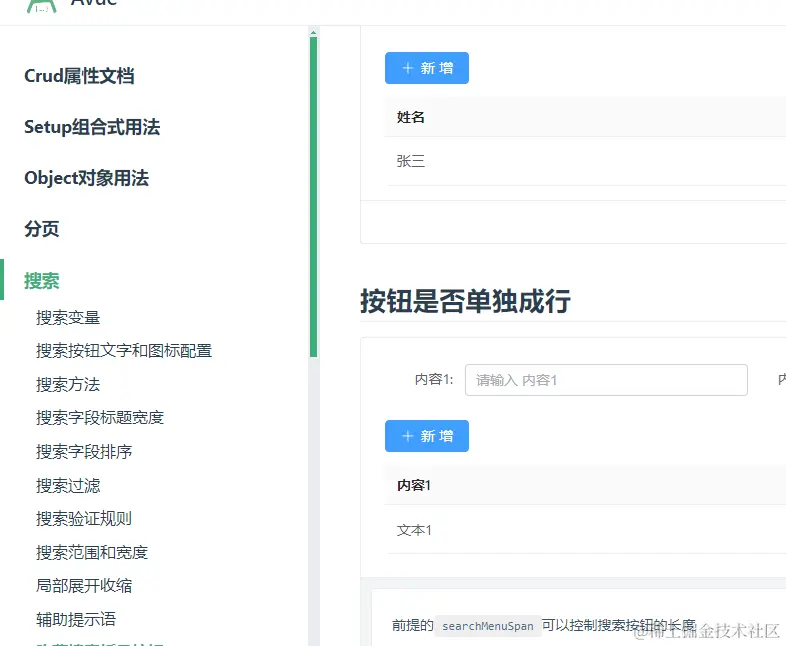Screen dimensions: 786x646
Task: Open the 分页 sidebar section
Action: point(42,229)
